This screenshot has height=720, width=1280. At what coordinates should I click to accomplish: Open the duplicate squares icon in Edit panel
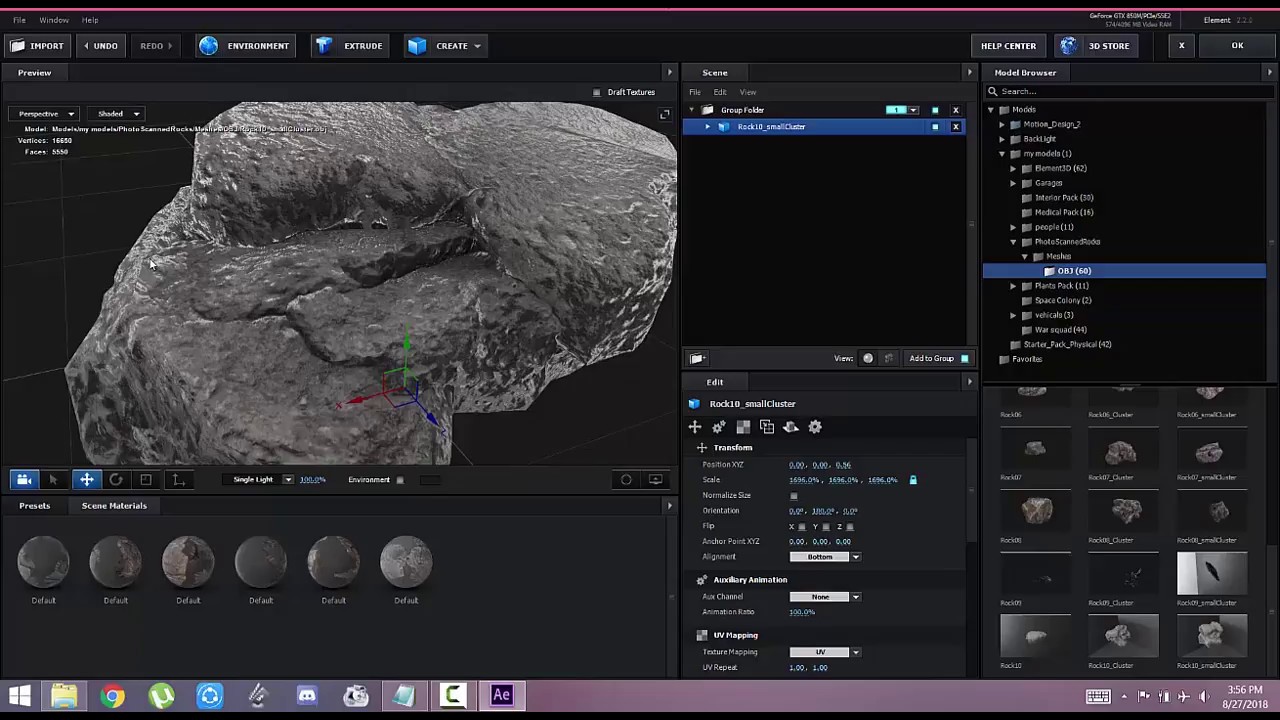pos(767,427)
